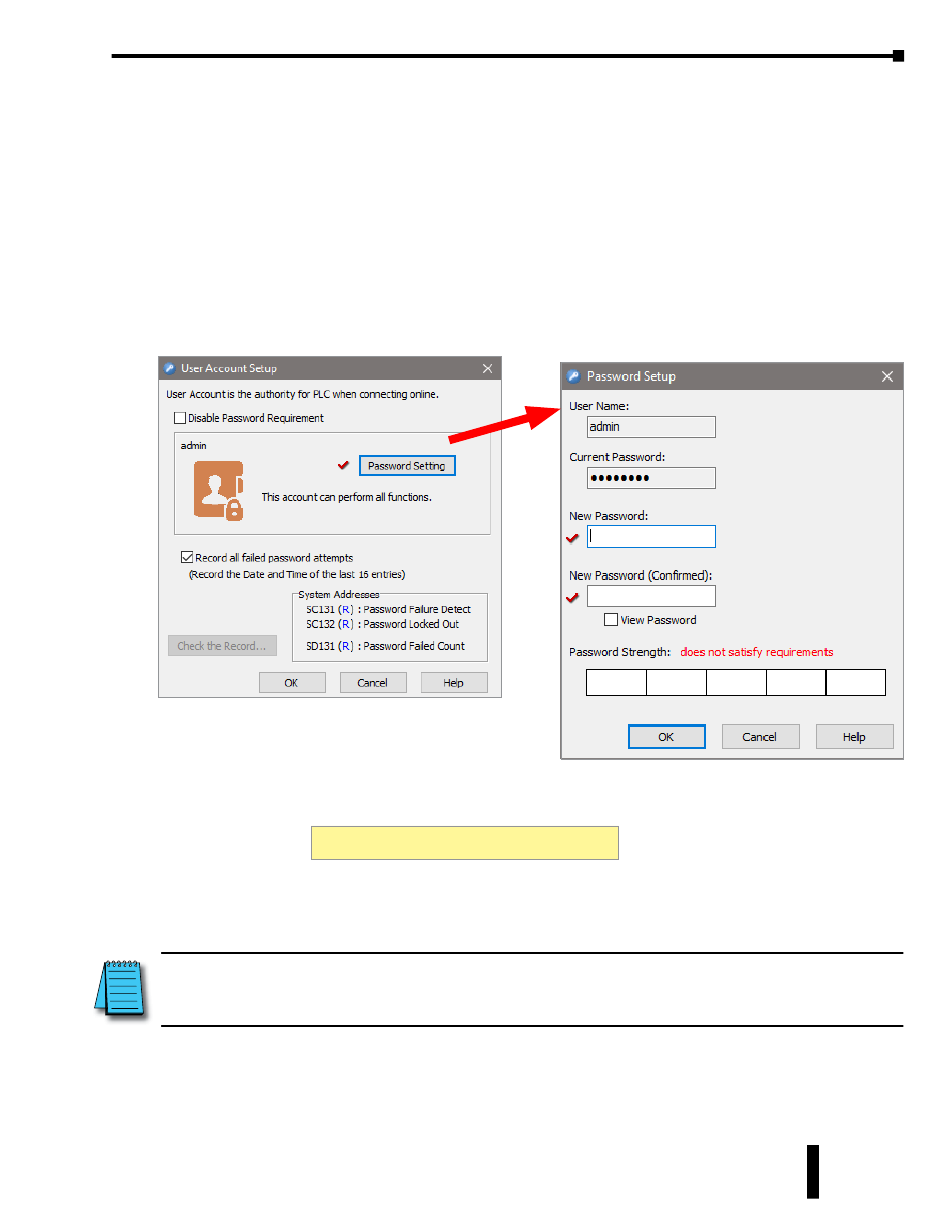Click the Current Password field
Viewport: 950px width, 1206px height.
[x=651, y=477]
